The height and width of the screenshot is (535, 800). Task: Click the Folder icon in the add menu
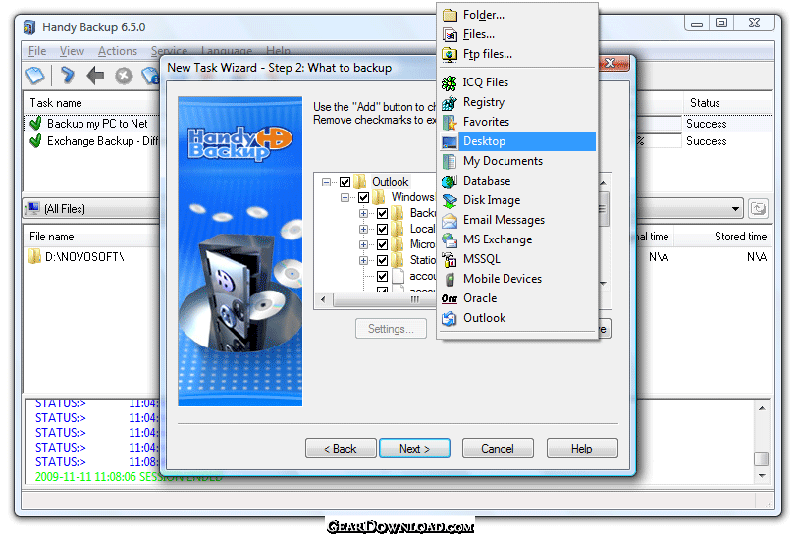click(x=449, y=15)
